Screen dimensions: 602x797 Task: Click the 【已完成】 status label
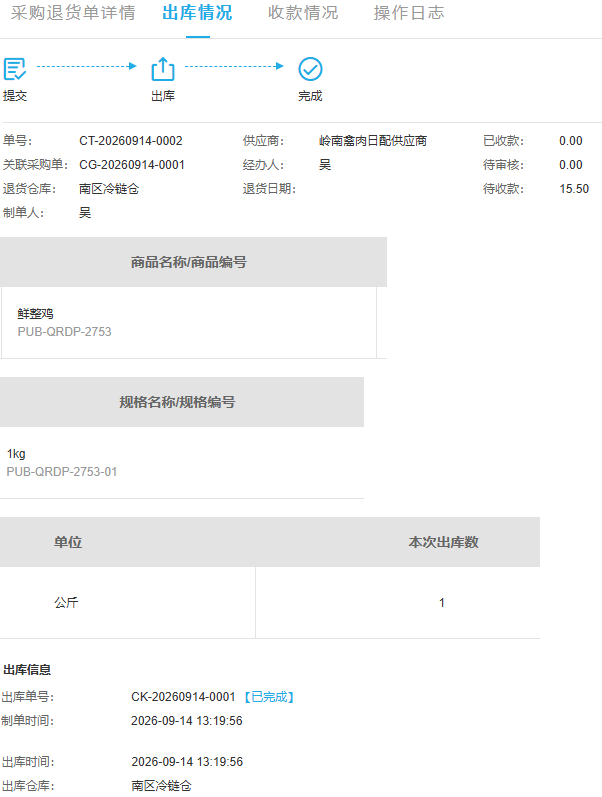tap(269, 696)
